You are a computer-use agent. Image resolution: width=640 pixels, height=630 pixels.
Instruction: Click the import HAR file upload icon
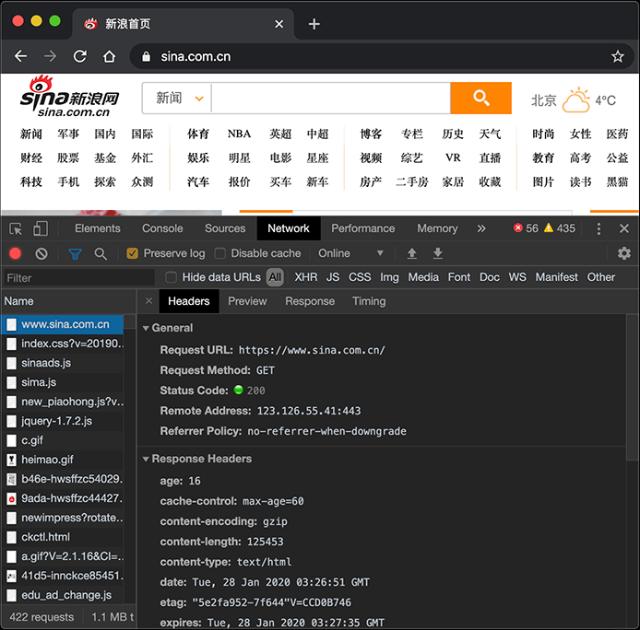411,254
